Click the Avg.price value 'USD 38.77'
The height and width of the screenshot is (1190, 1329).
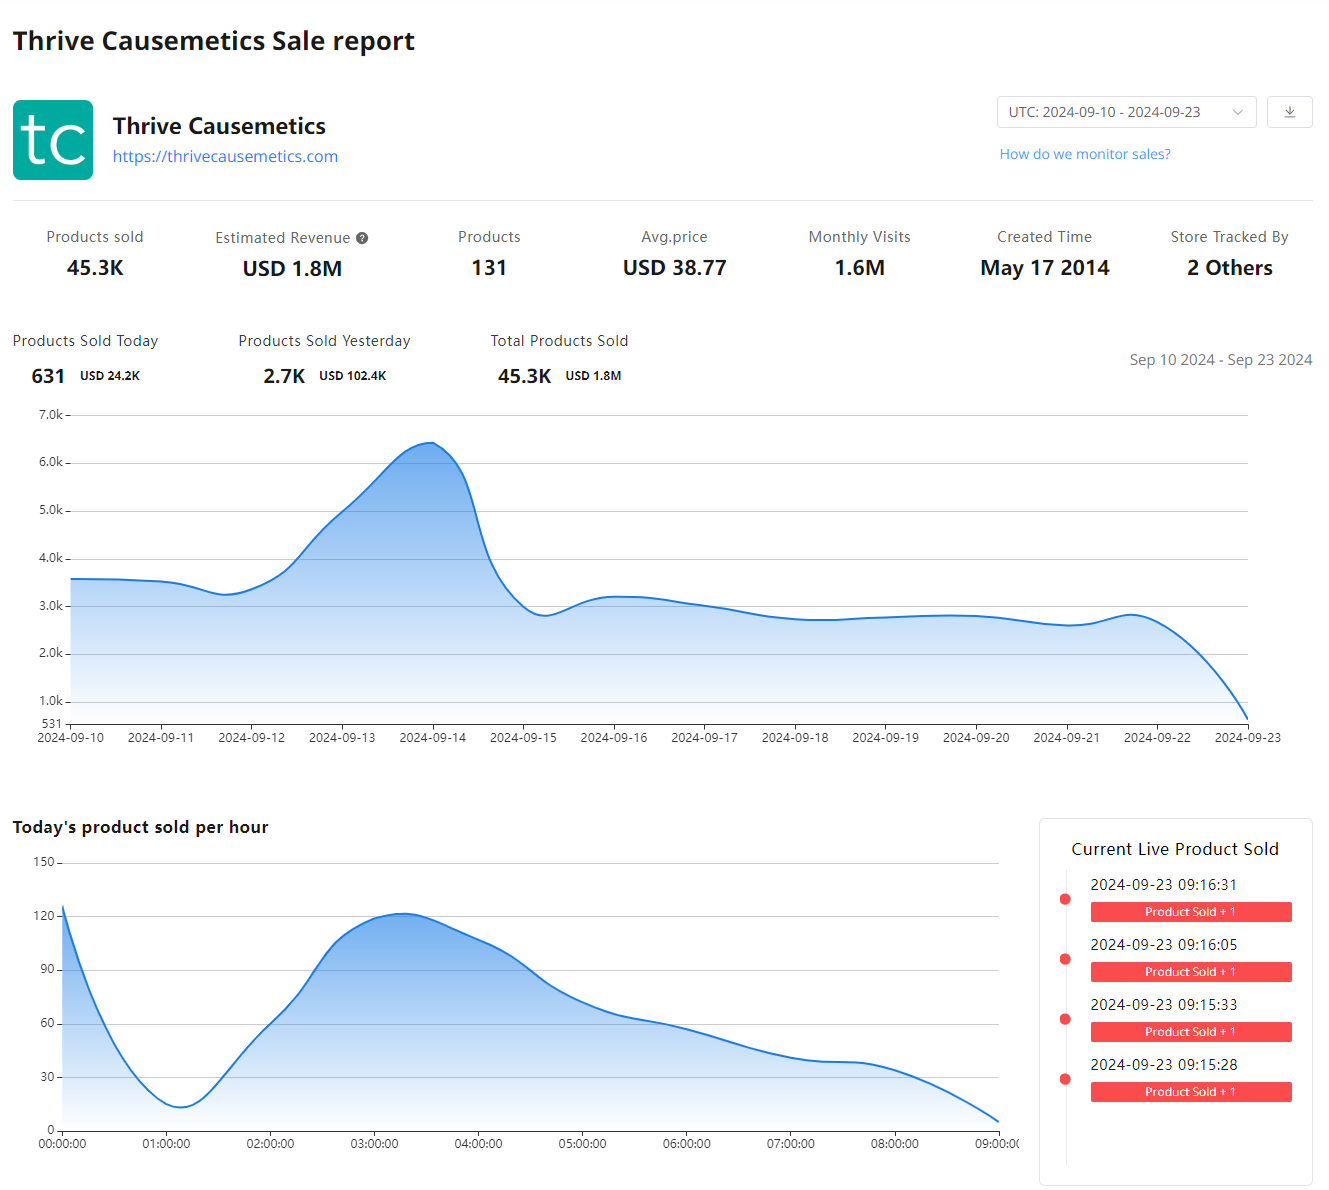tap(674, 268)
